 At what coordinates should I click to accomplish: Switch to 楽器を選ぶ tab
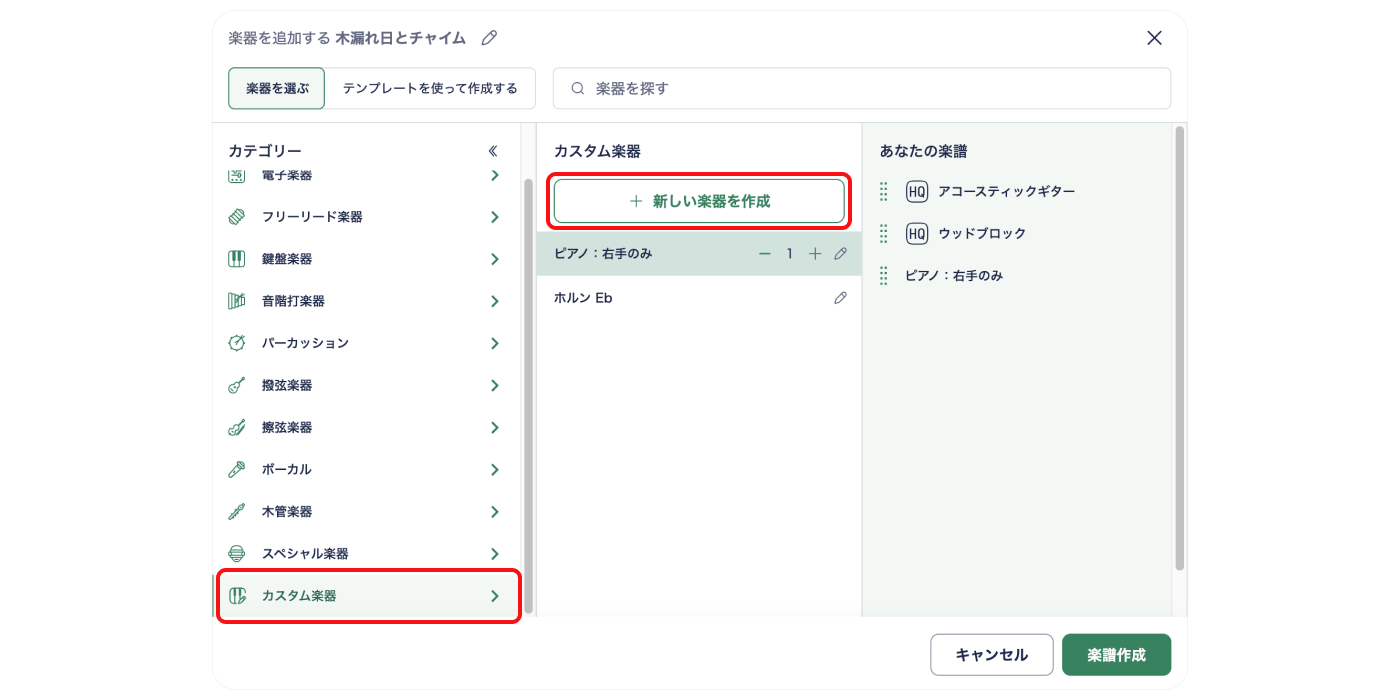[x=277, y=88]
